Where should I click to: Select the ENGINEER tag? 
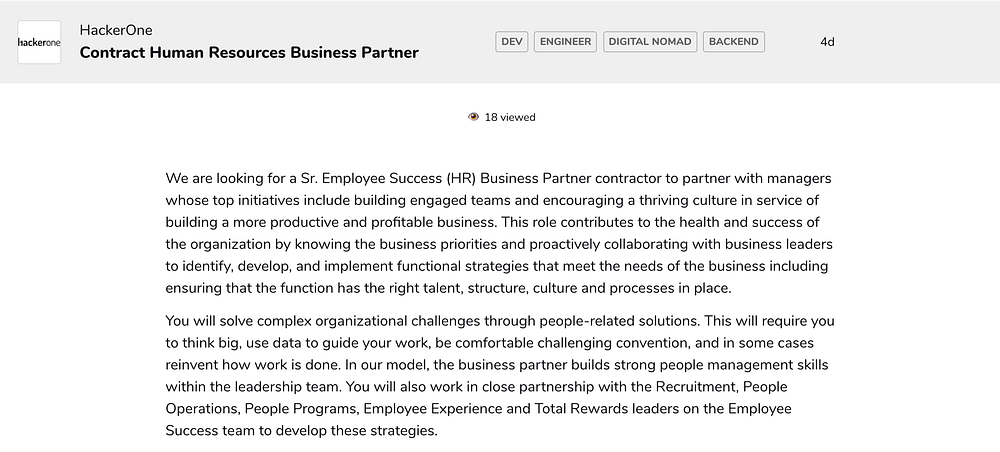(x=565, y=42)
